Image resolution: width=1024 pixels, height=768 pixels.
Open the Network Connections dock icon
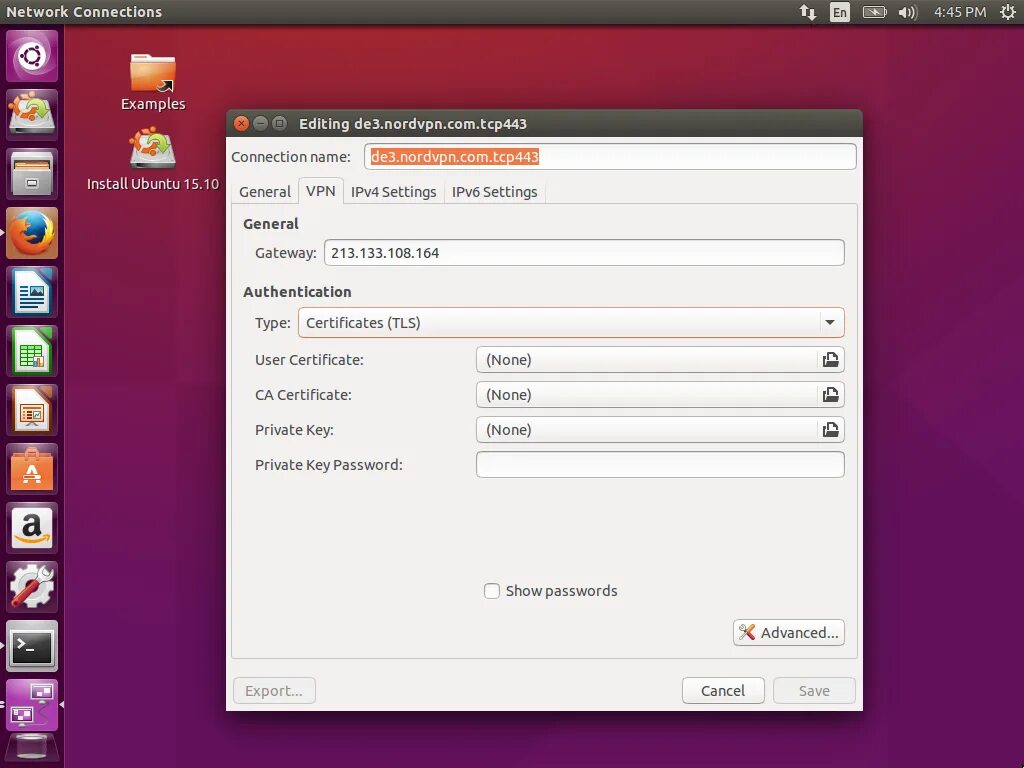click(x=32, y=705)
